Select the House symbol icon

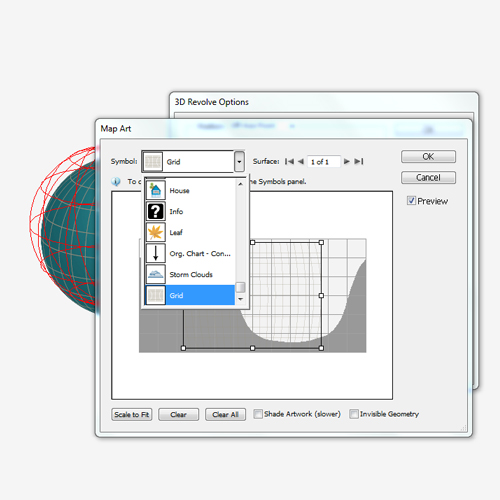156,190
